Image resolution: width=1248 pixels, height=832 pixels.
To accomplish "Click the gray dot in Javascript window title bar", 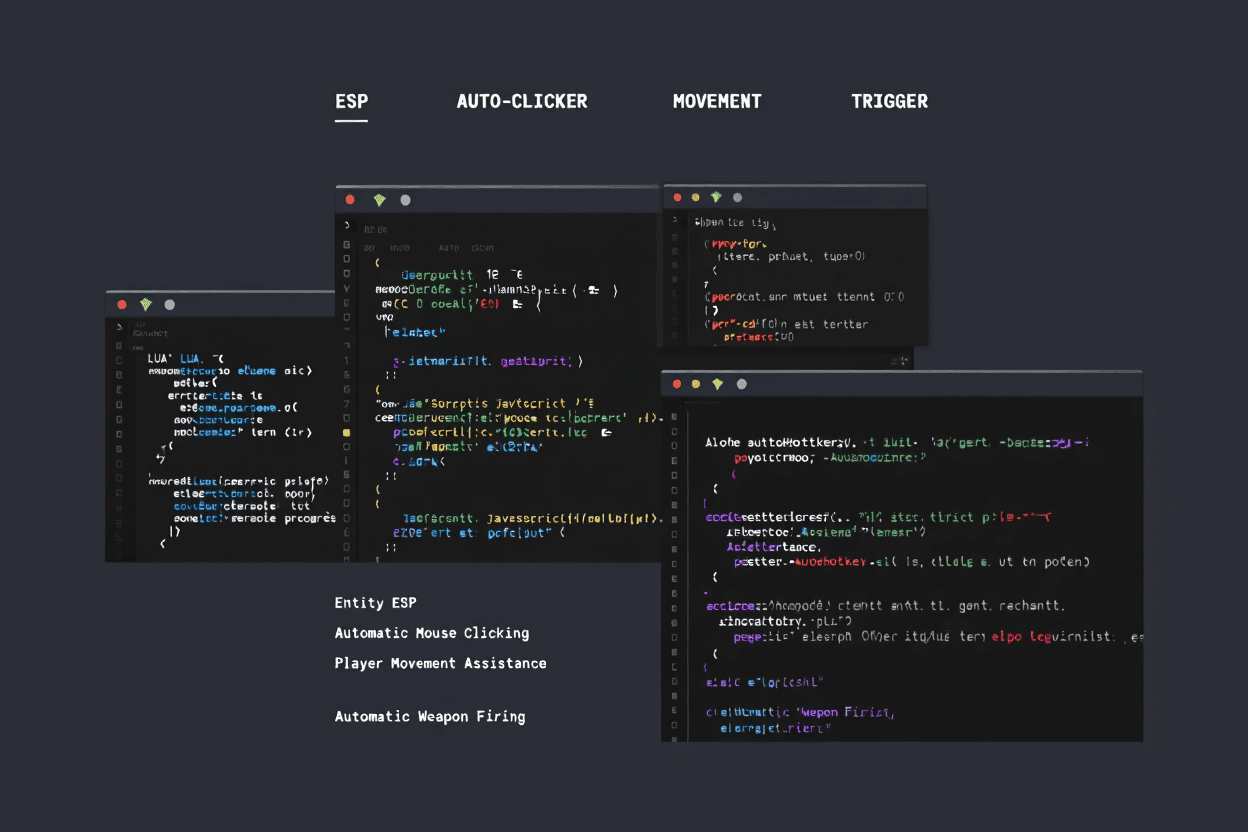I will 405,200.
